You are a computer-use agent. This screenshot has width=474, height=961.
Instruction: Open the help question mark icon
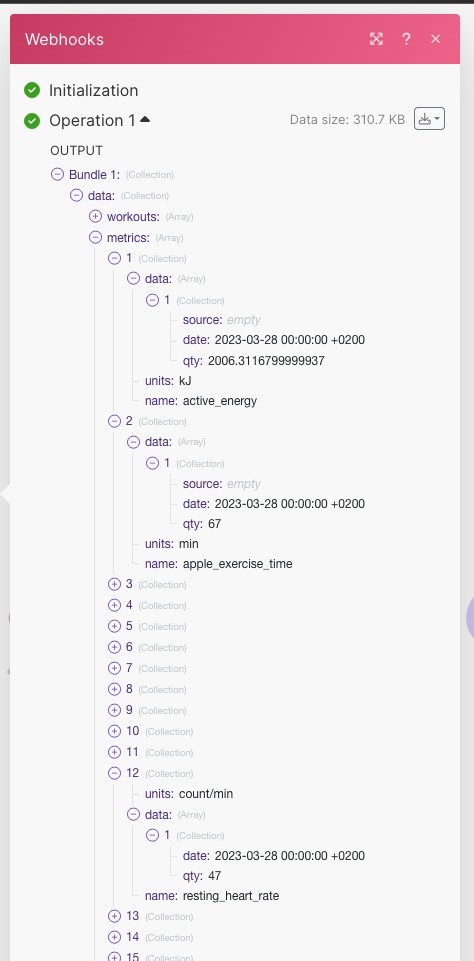[406, 39]
